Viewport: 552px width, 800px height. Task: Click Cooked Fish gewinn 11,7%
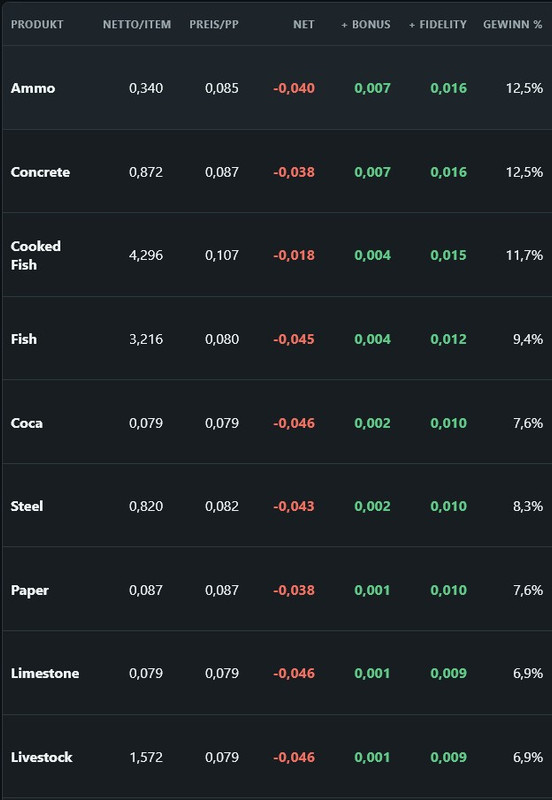point(524,255)
